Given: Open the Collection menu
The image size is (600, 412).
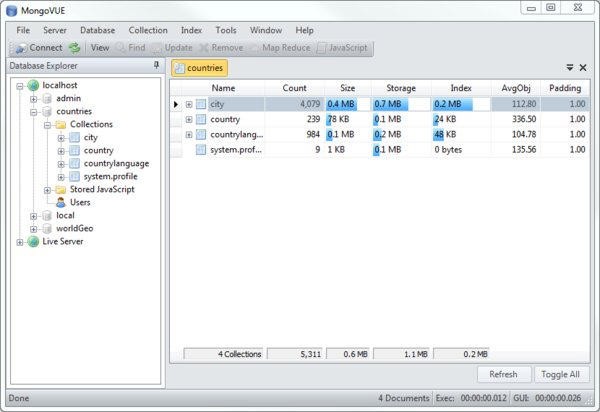Looking at the screenshot, I should point(148,30).
